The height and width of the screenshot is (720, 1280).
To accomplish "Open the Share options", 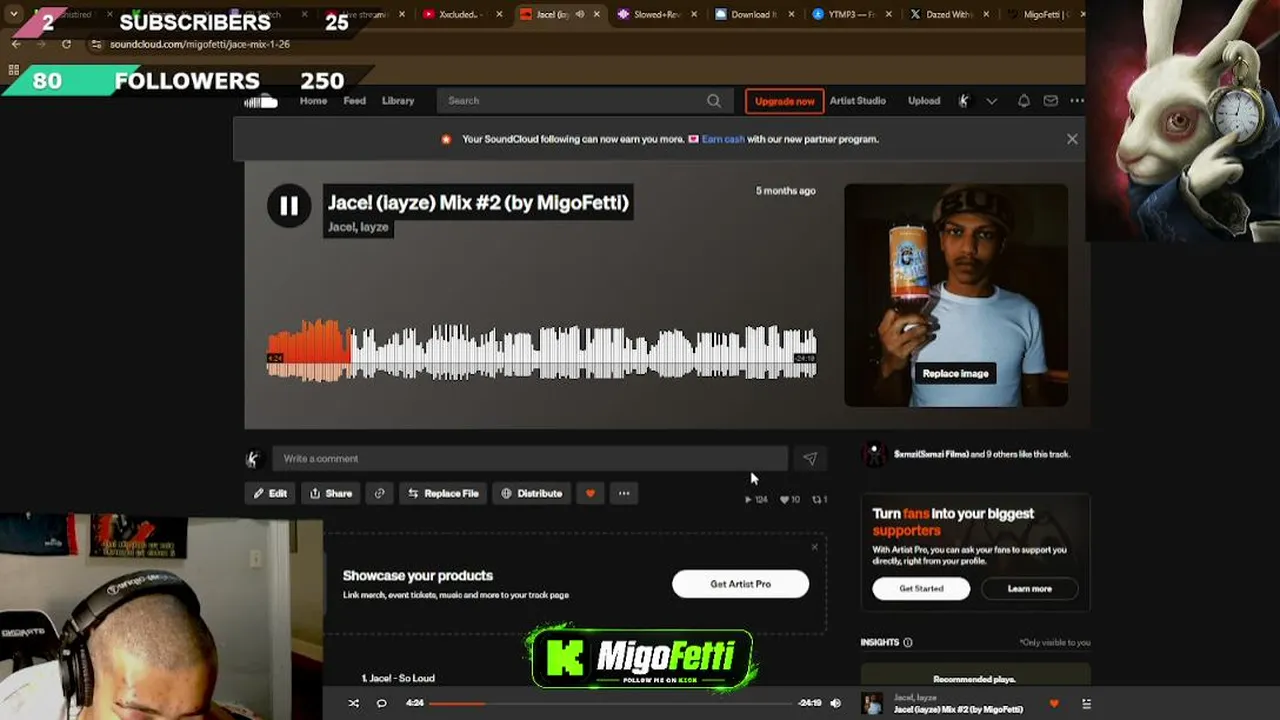I will point(331,493).
